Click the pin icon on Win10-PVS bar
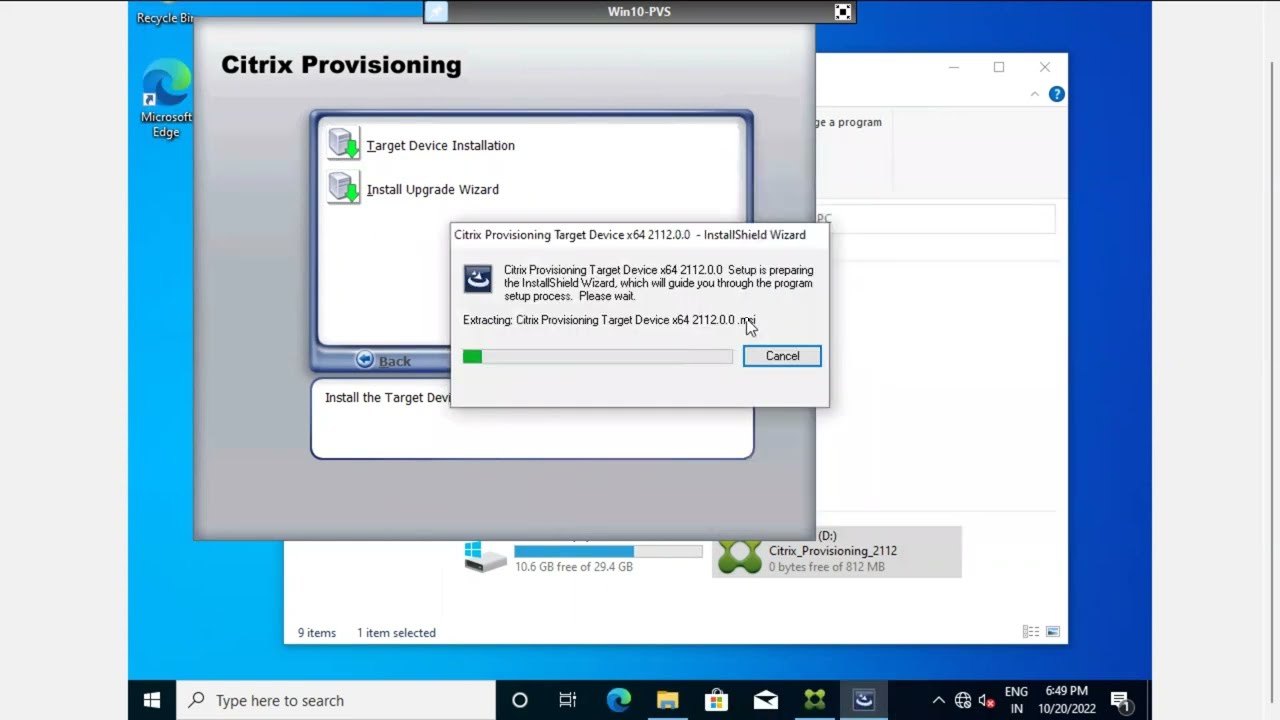 point(437,12)
